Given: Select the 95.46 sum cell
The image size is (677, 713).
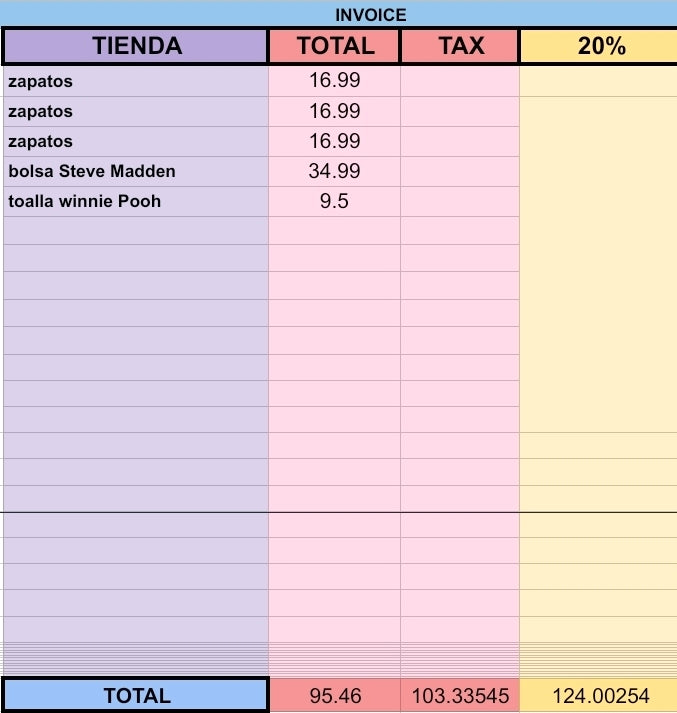Looking at the screenshot, I should point(335,695).
